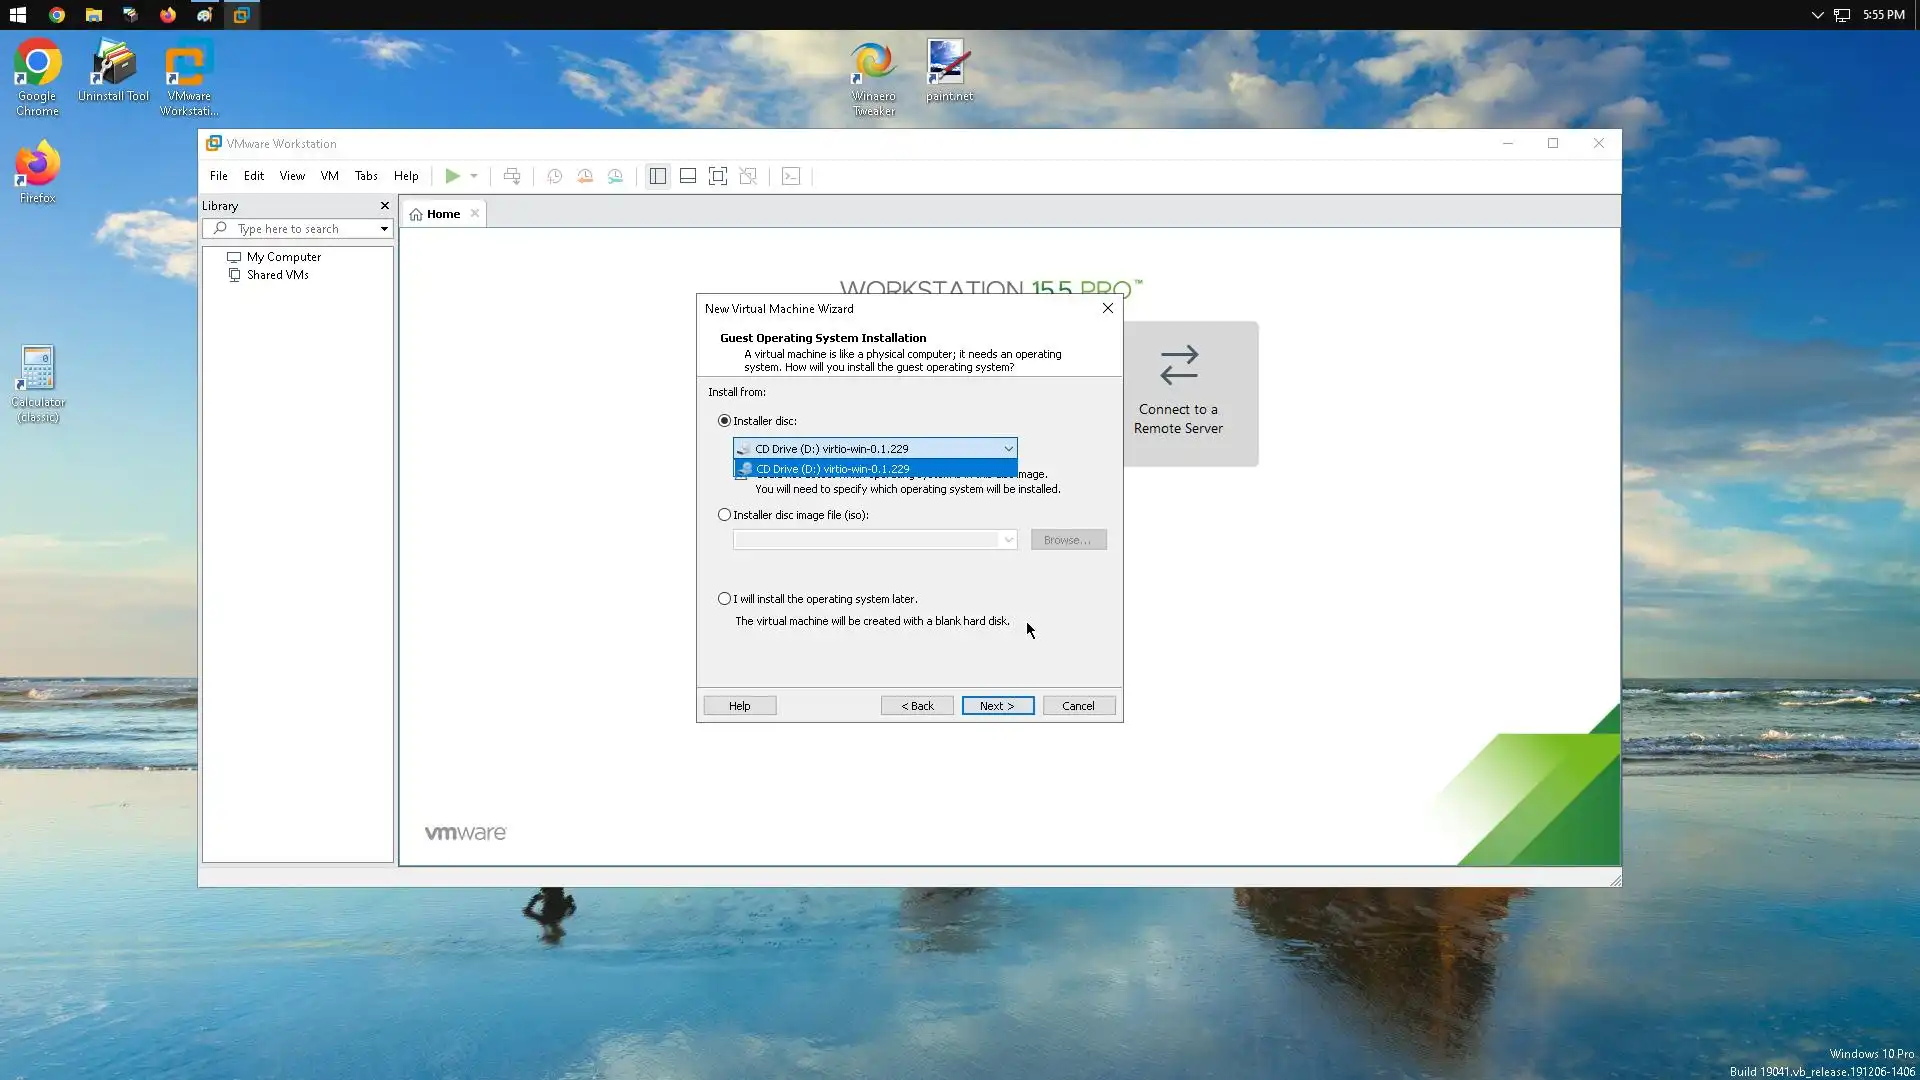Click the green Power On play icon
The height and width of the screenshot is (1080, 1920).
click(452, 176)
